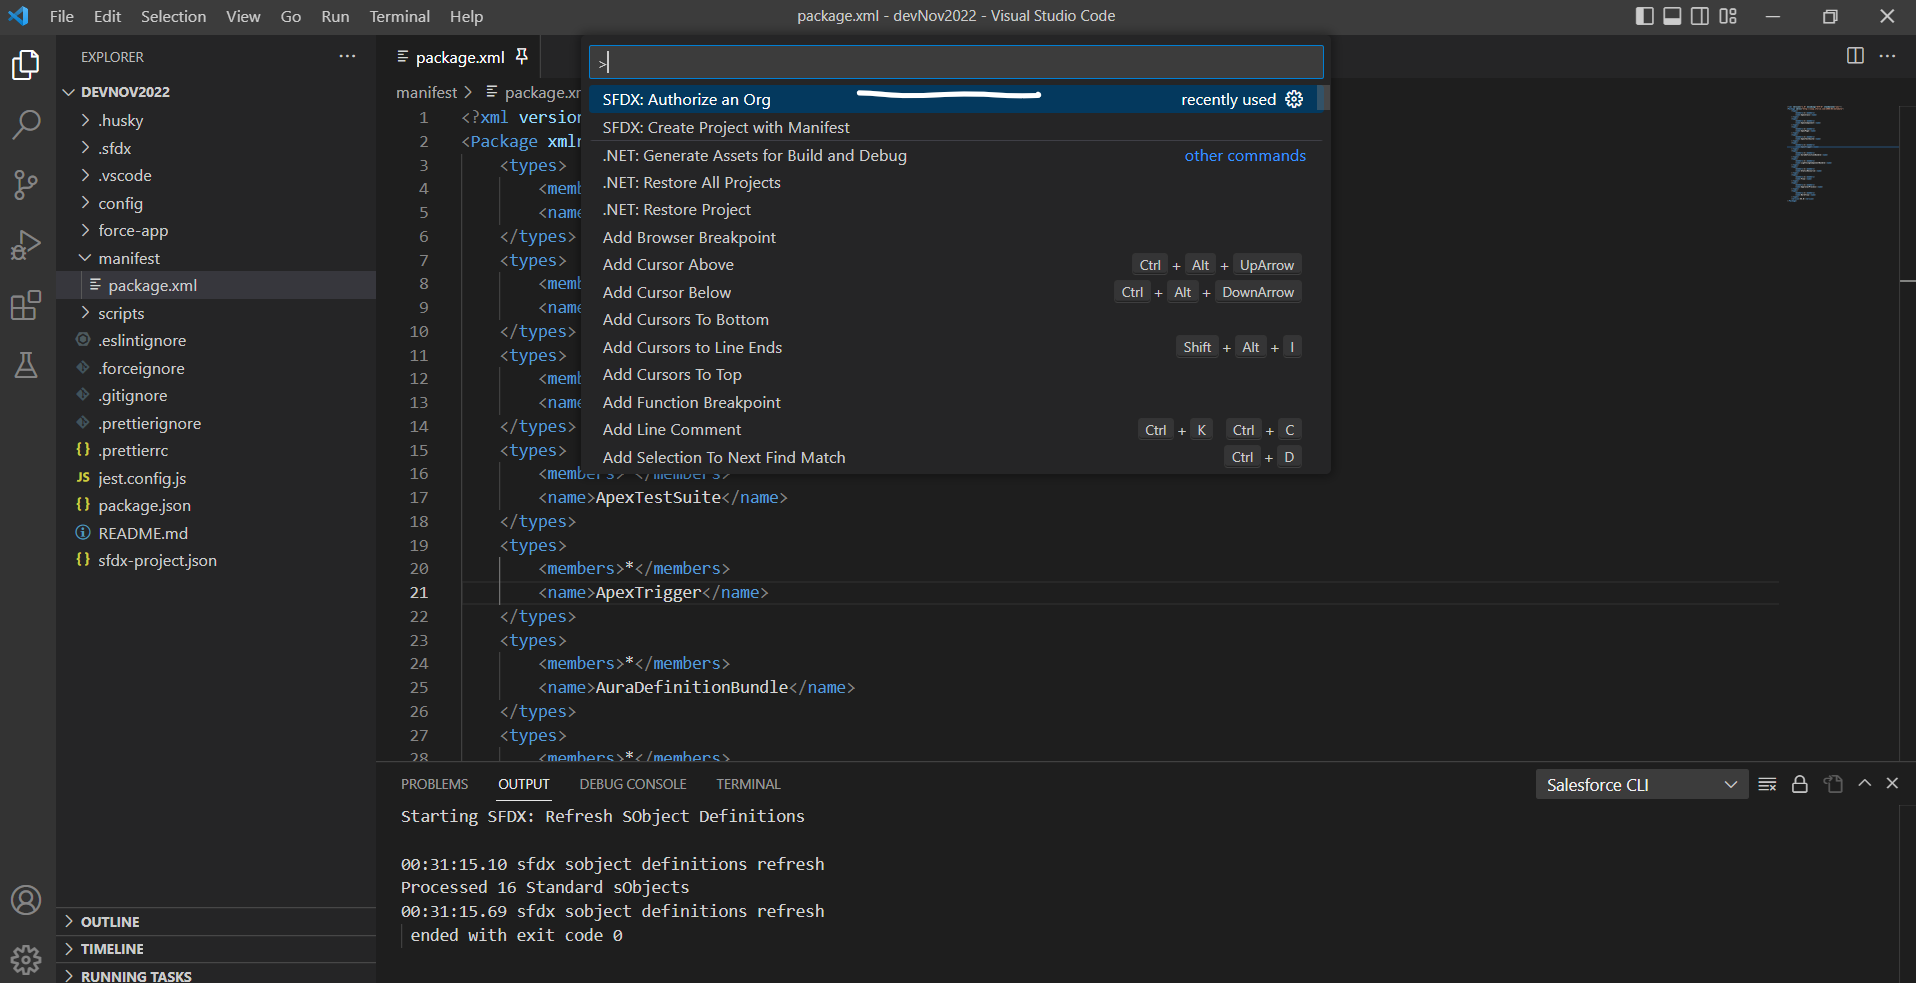The image size is (1916, 983).
Task: Clear the output panel
Action: [x=1767, y=784]
